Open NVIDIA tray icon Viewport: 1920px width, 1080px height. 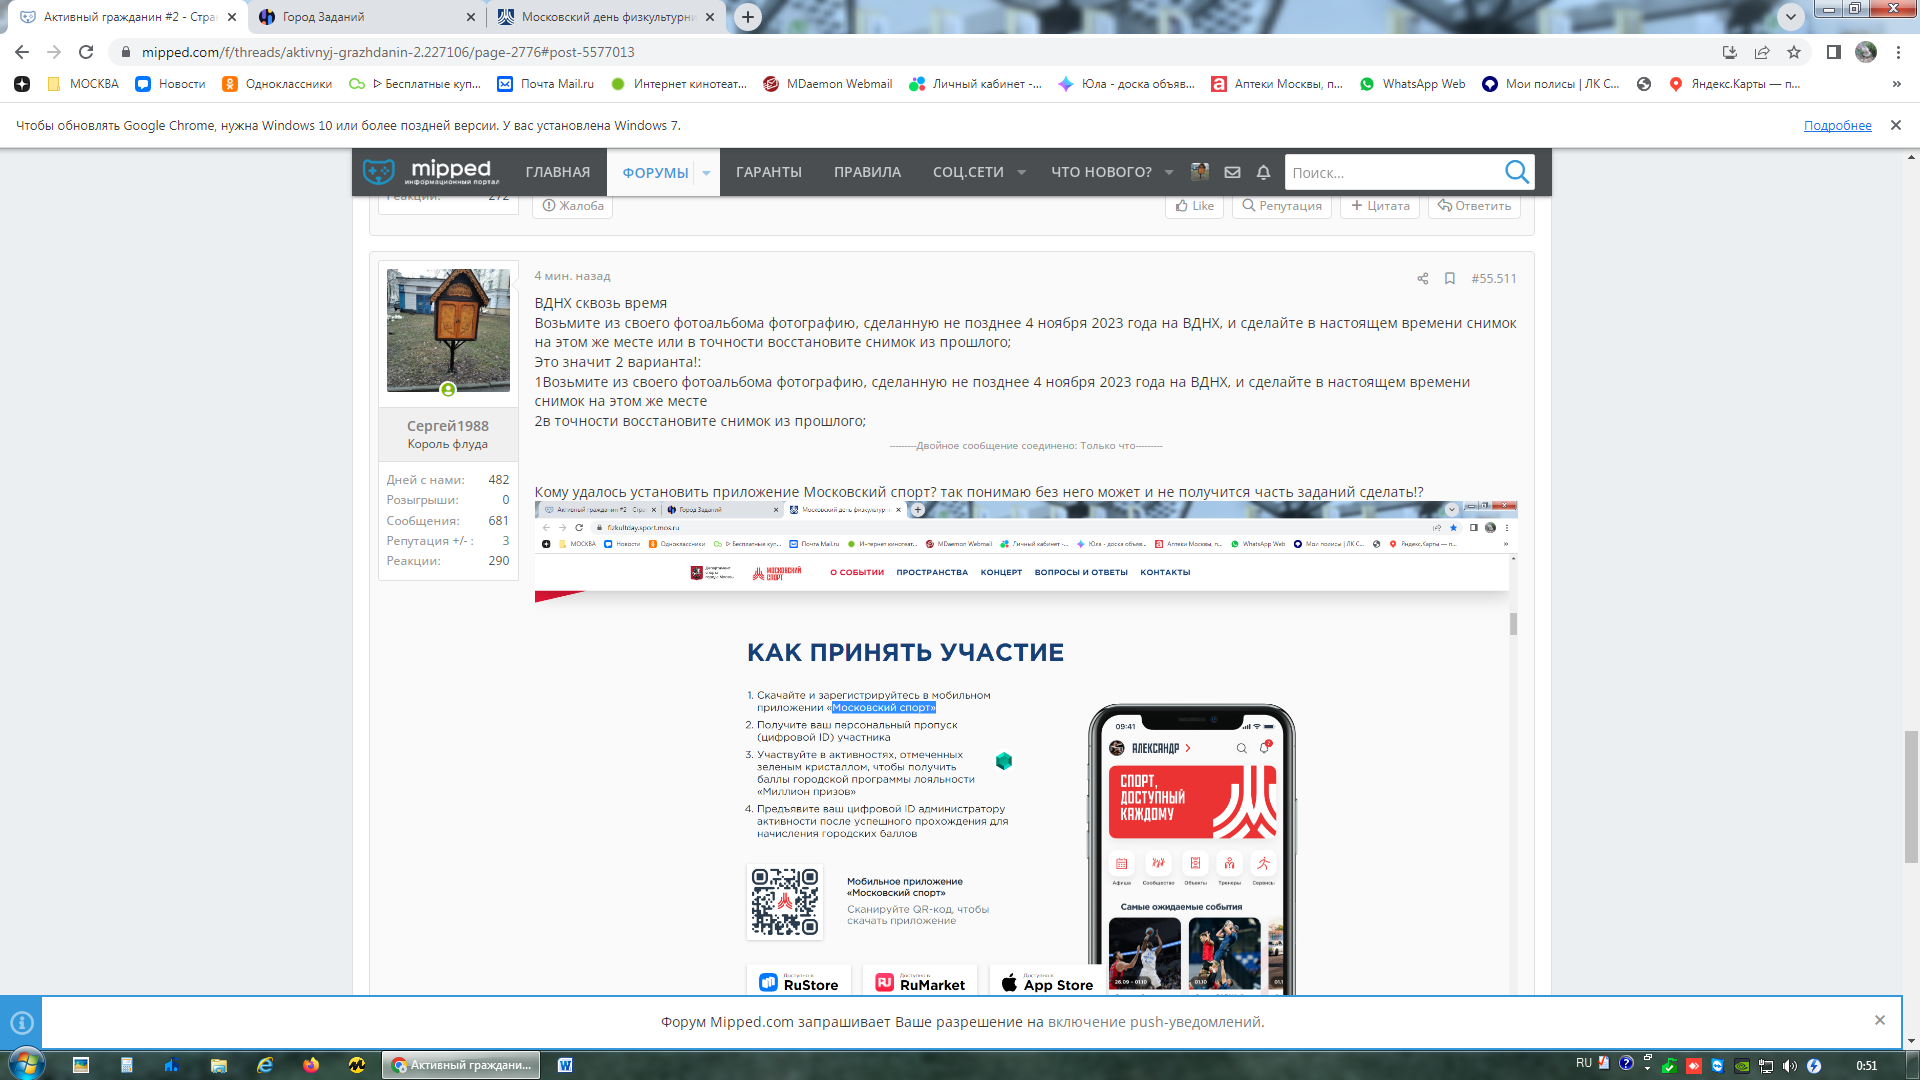click(x=1742, y=1066)
